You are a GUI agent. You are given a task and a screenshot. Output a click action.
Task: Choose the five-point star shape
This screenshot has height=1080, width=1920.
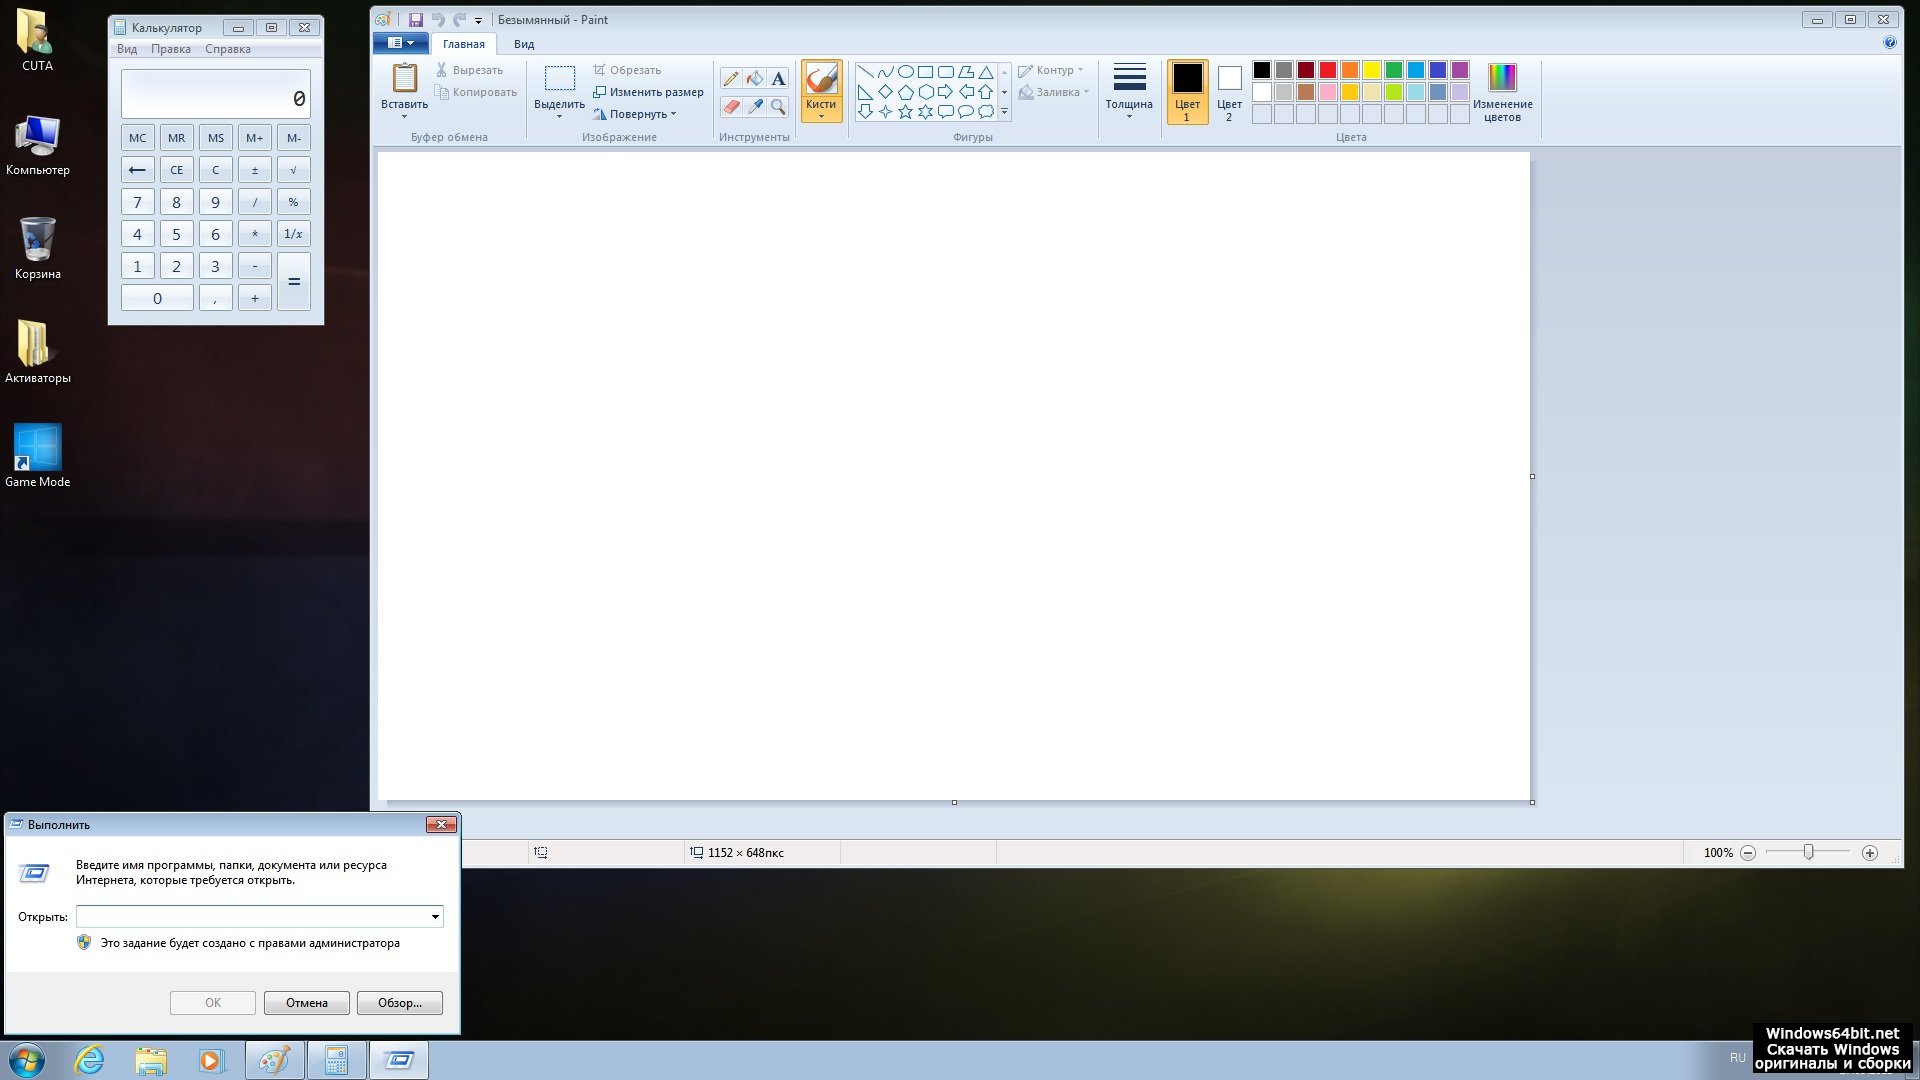point(905,112)
